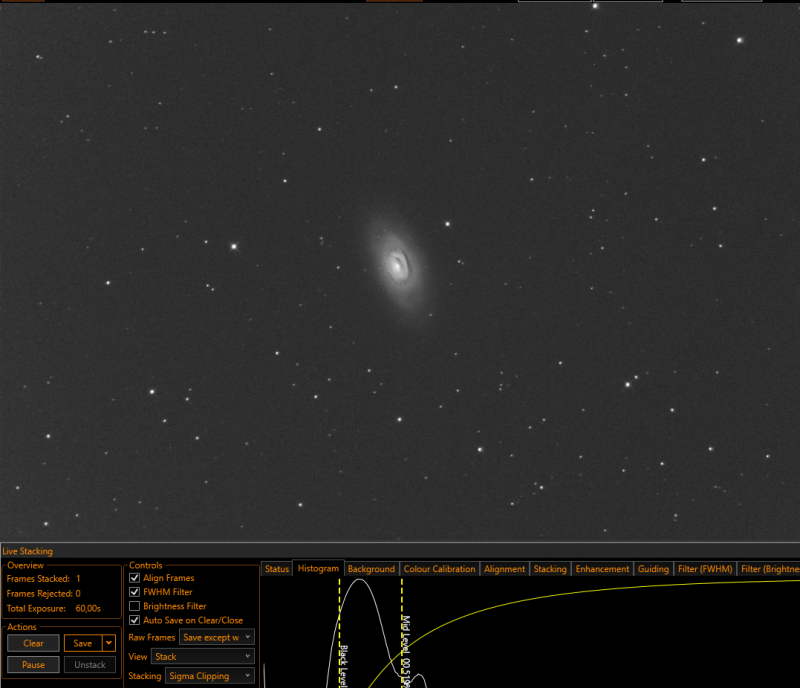Click the Save button
800x688 pixels.
pyautogui.click(x=83, y=643)
